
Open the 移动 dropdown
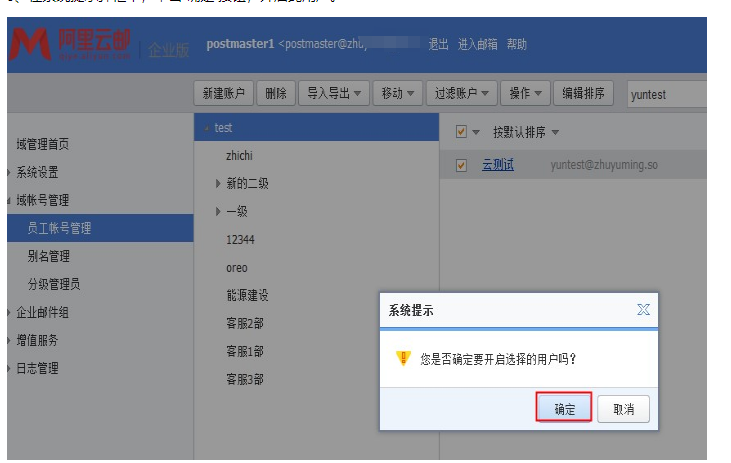pyautogui.click(x=397, y=93)
